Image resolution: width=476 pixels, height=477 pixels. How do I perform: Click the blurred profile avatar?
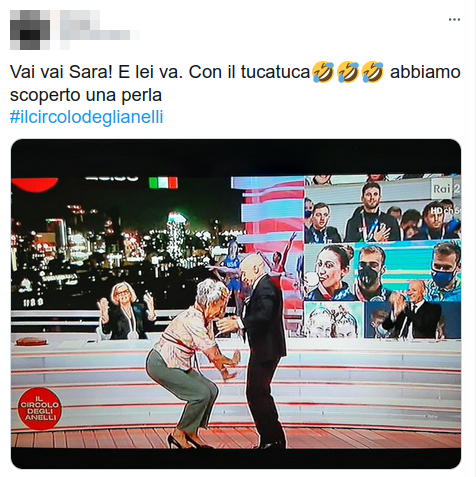(x=30, y=30)
